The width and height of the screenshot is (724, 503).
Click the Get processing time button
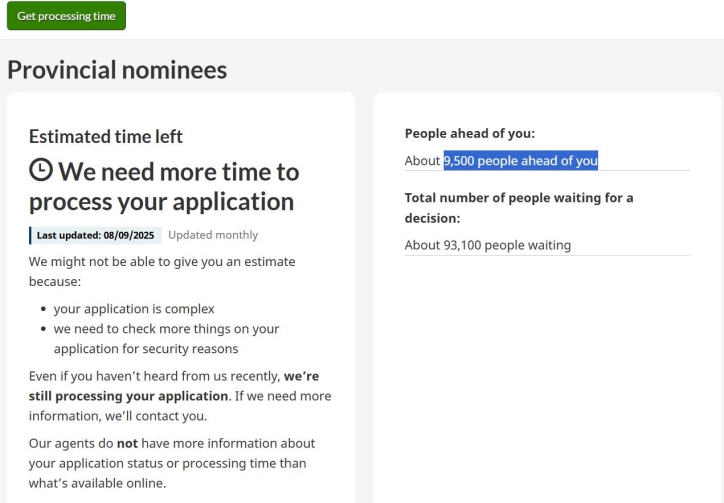(x=66, y=16)
